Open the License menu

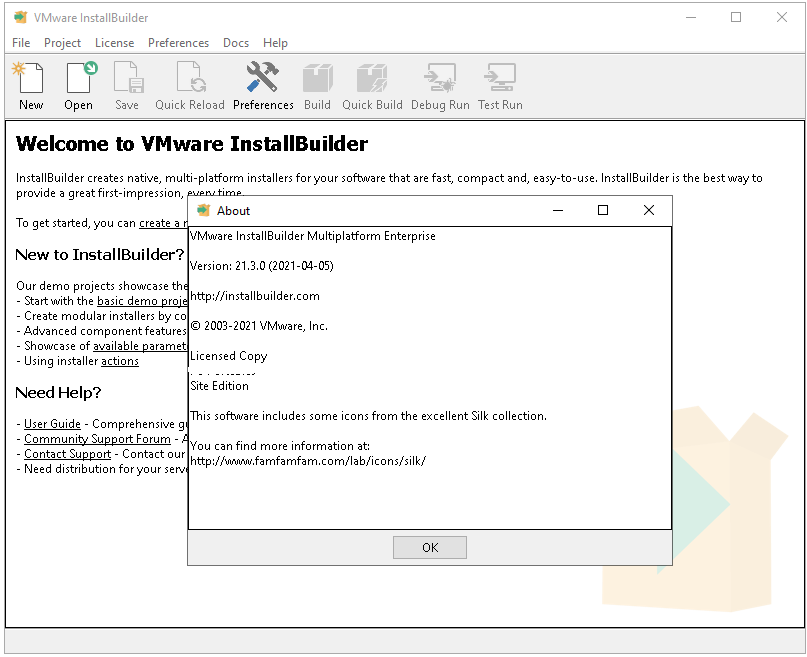[114, 43]
